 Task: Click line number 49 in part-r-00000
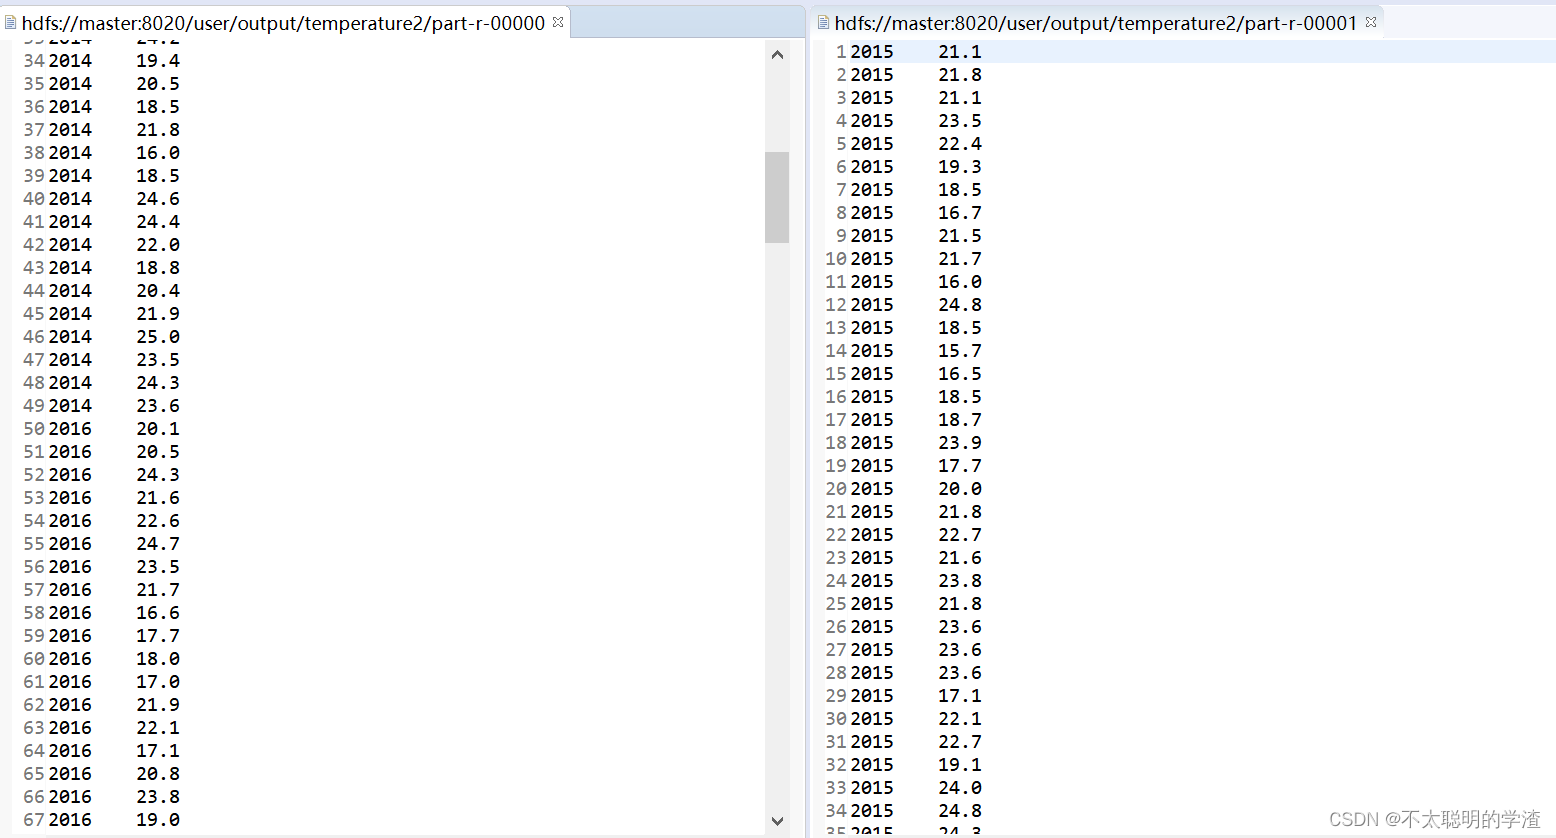point(34,406)
